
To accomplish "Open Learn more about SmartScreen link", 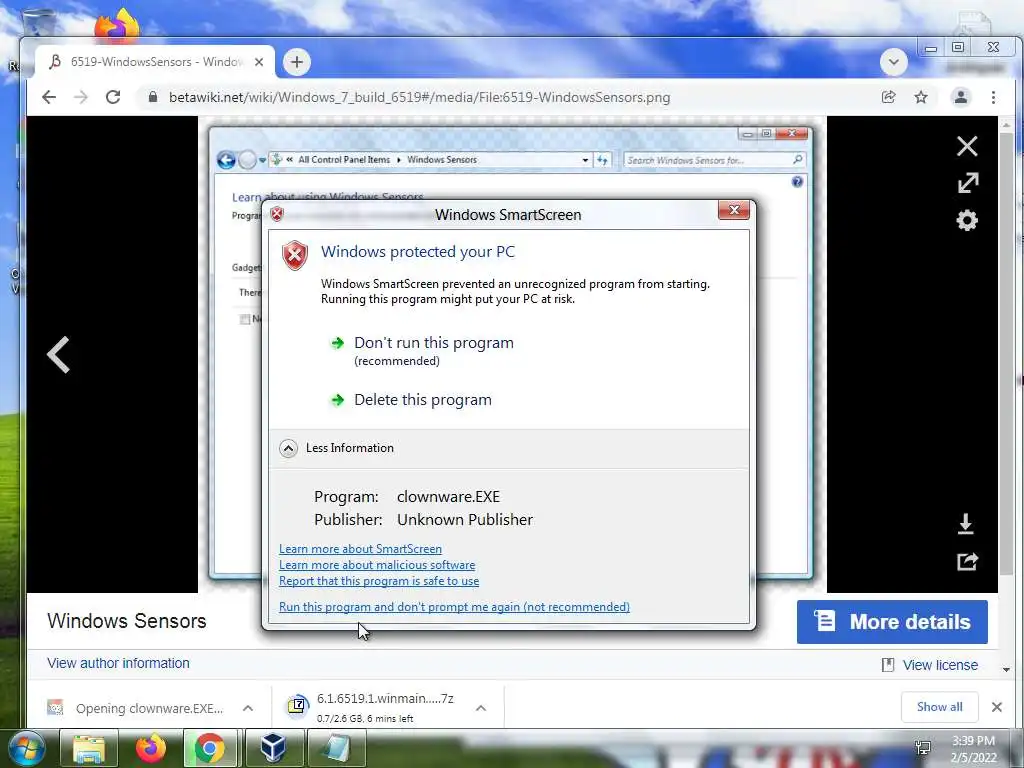I will tap(360, 549).
